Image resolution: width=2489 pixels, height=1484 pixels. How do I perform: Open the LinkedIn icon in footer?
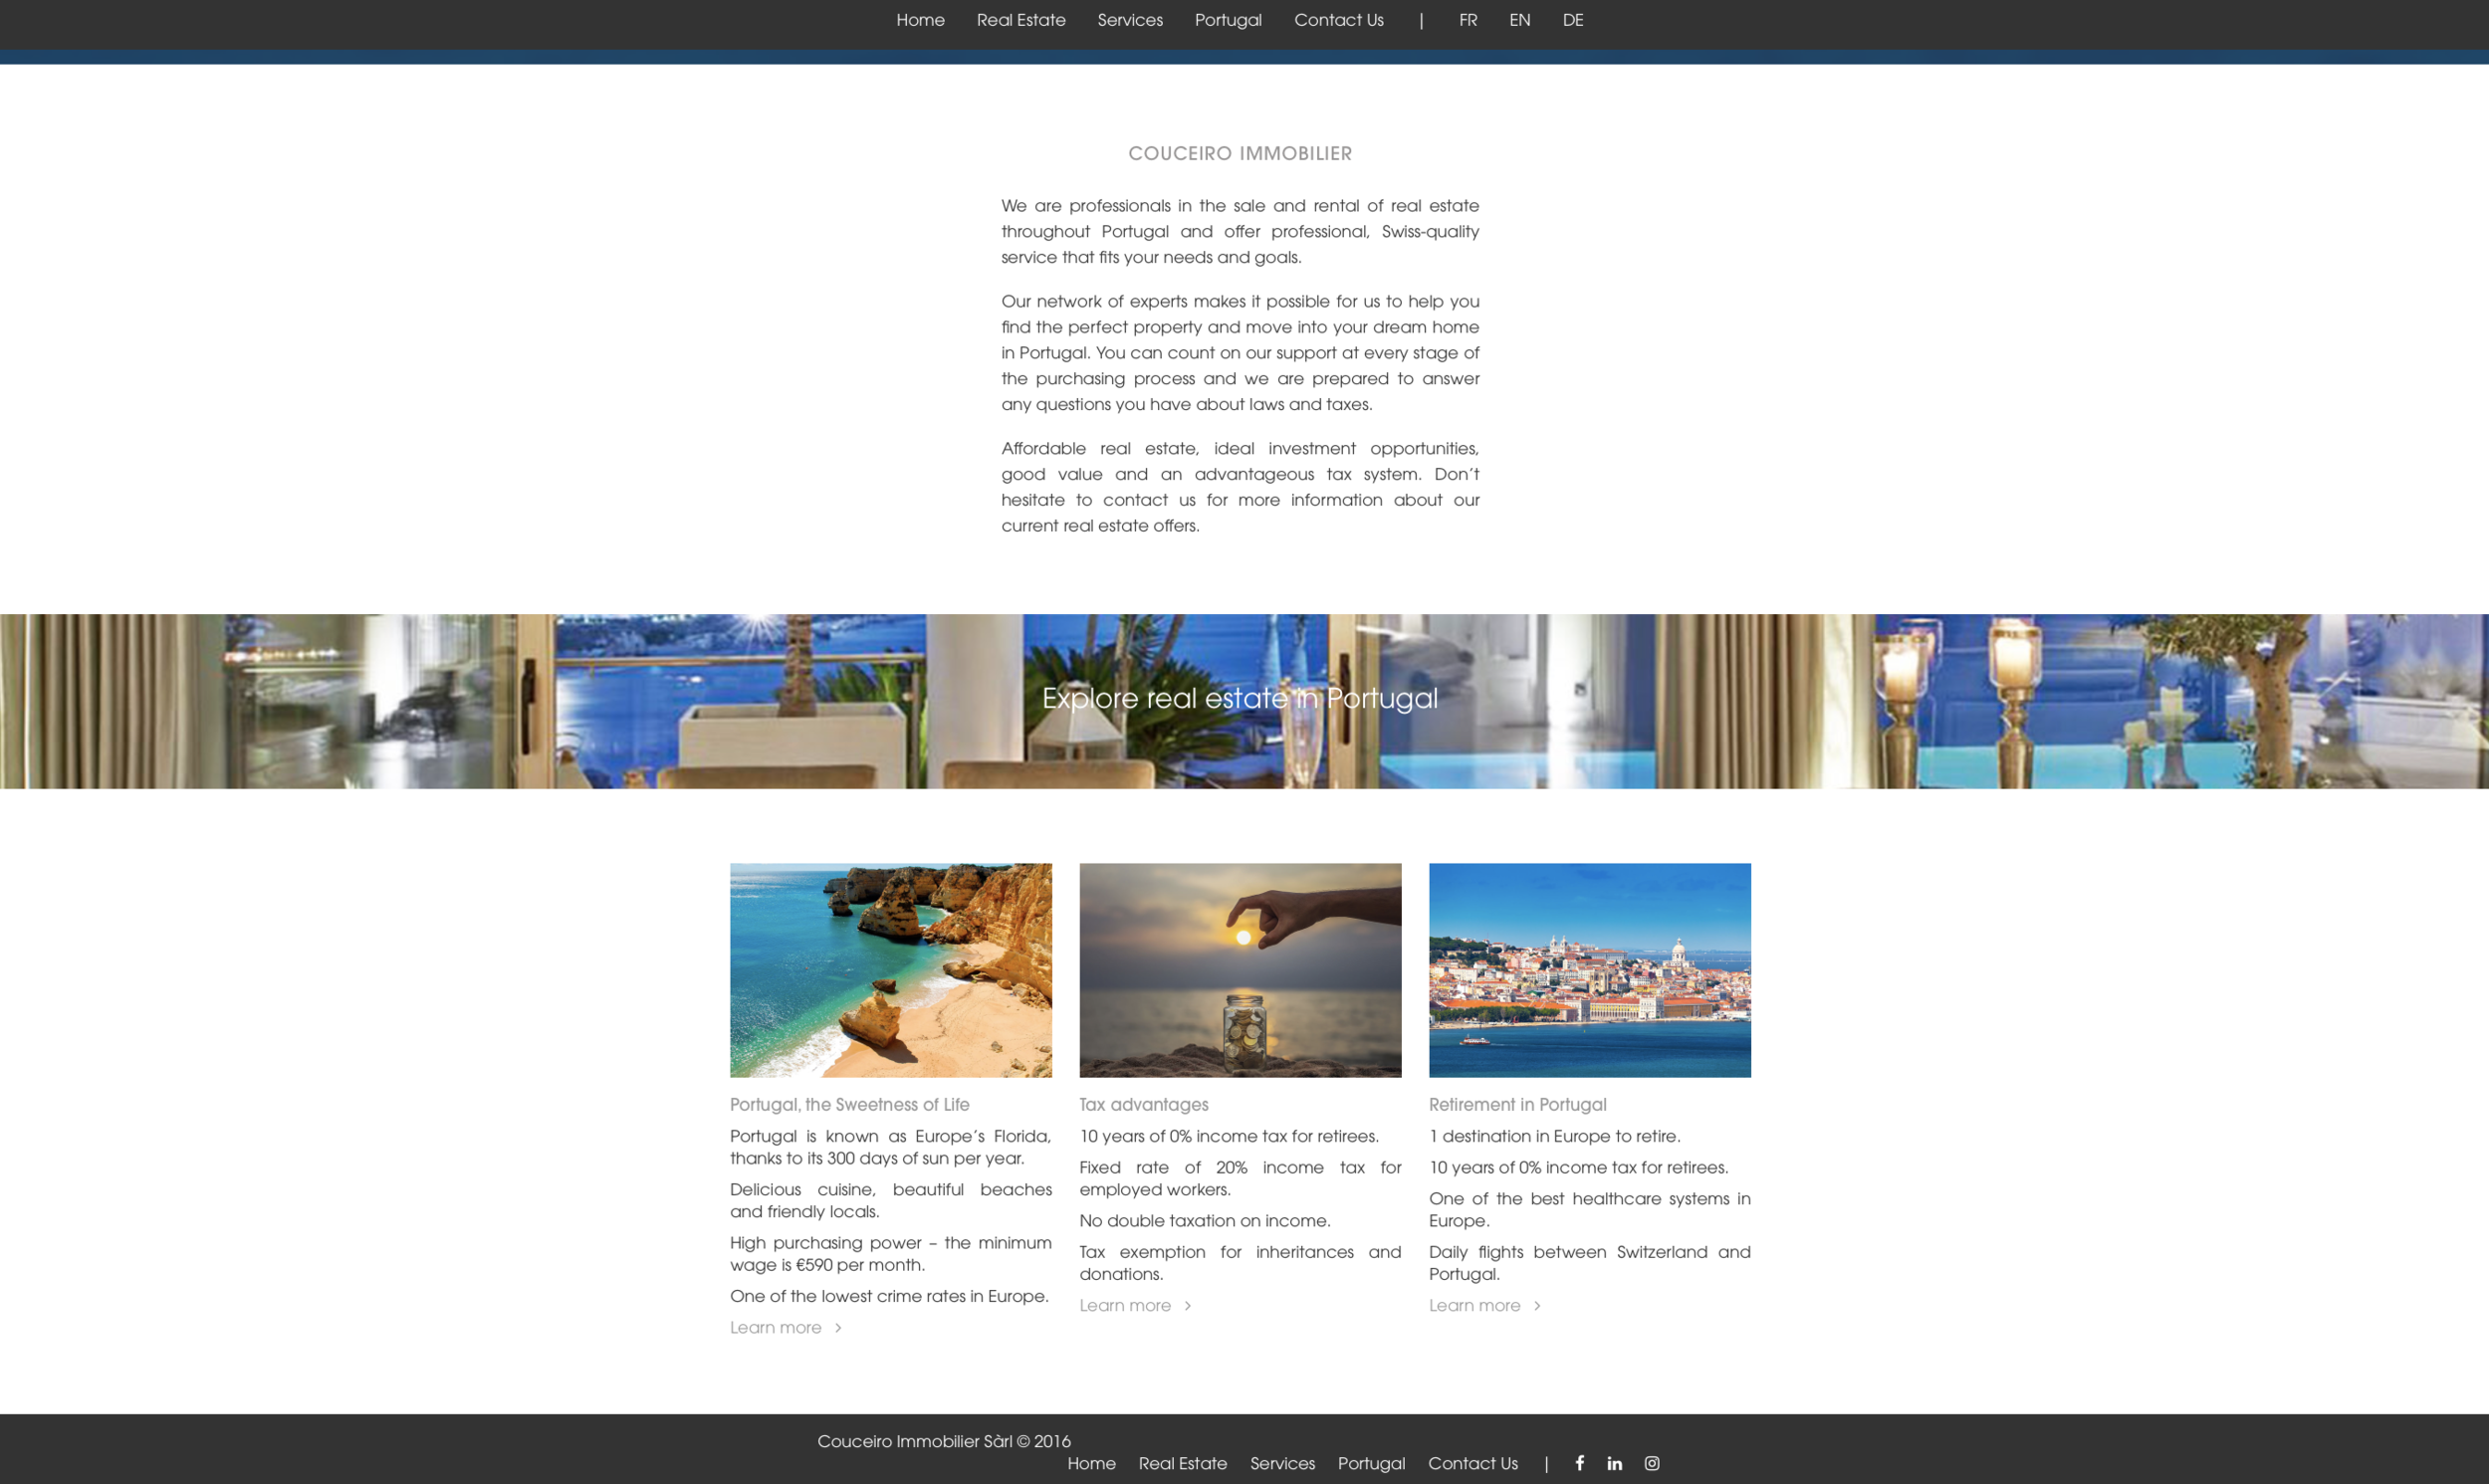[1615, 1463]
